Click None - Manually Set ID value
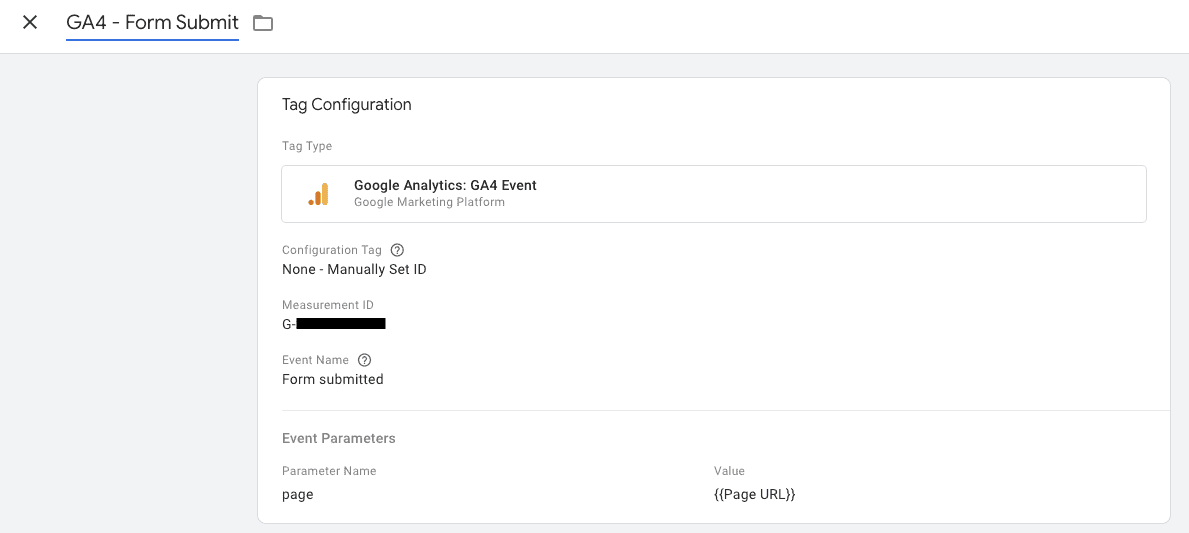This screenshot has width=1189, height=533. (x=354, y=269)
